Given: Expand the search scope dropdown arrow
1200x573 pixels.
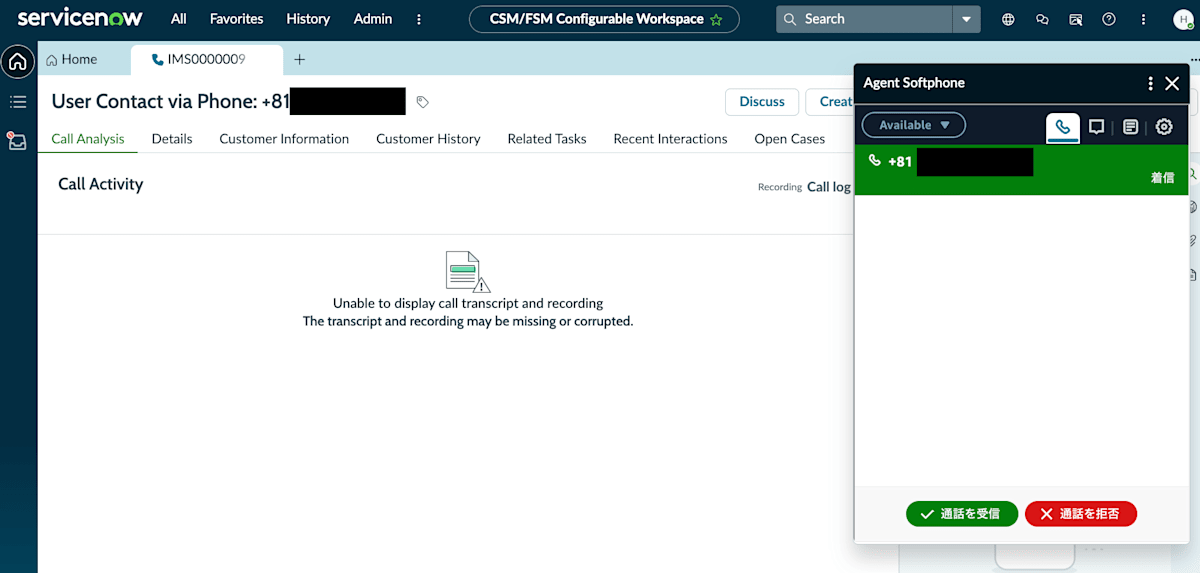Looking at the screenshot, I should coord(966,19).
